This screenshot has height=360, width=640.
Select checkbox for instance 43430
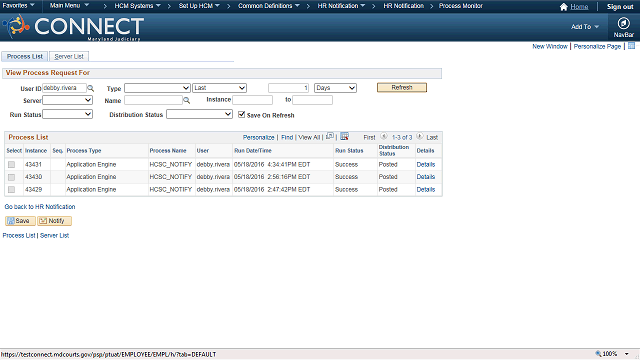point(11,177)
